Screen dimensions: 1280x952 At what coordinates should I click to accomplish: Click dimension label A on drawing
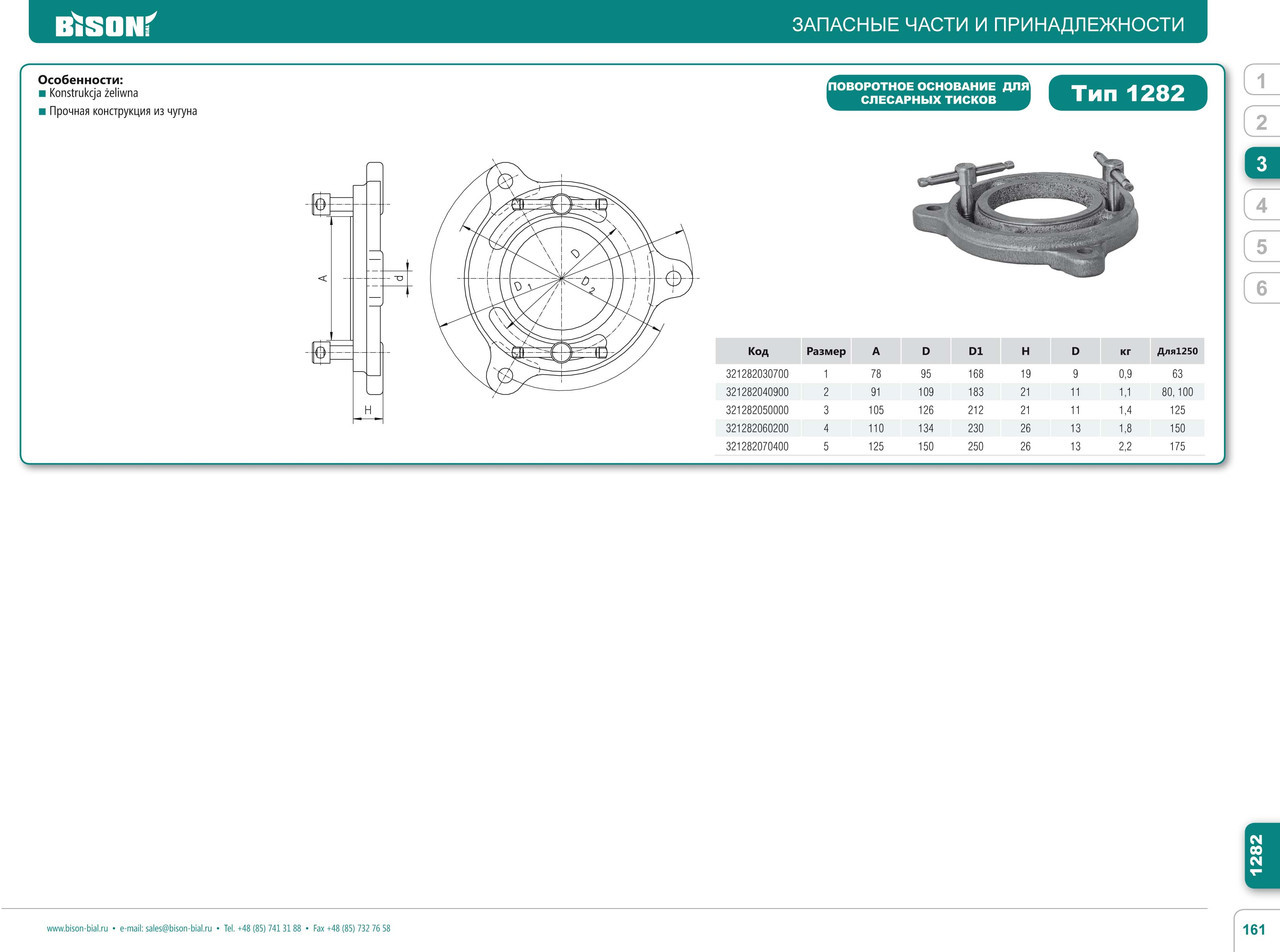tap(324, 277)
